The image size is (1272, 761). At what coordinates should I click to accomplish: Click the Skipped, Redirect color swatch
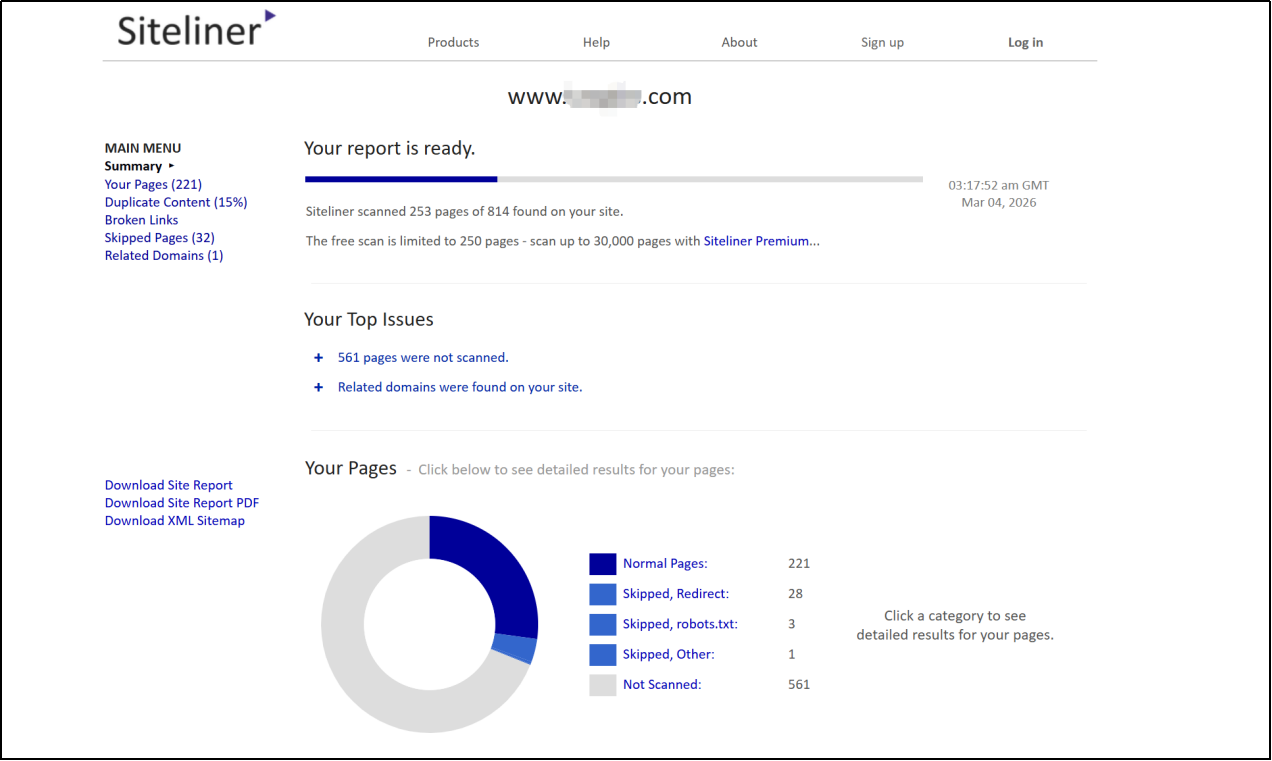602,594
